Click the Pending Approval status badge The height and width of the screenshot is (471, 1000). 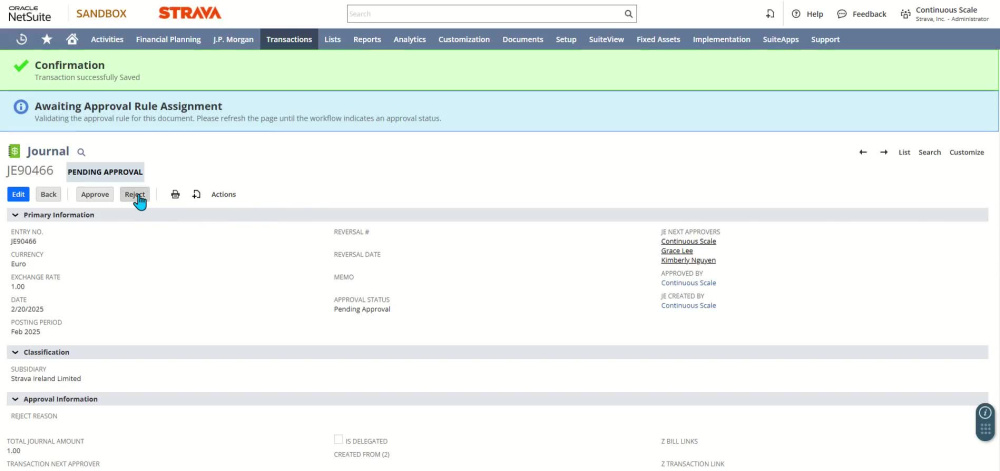pos(105,172)
